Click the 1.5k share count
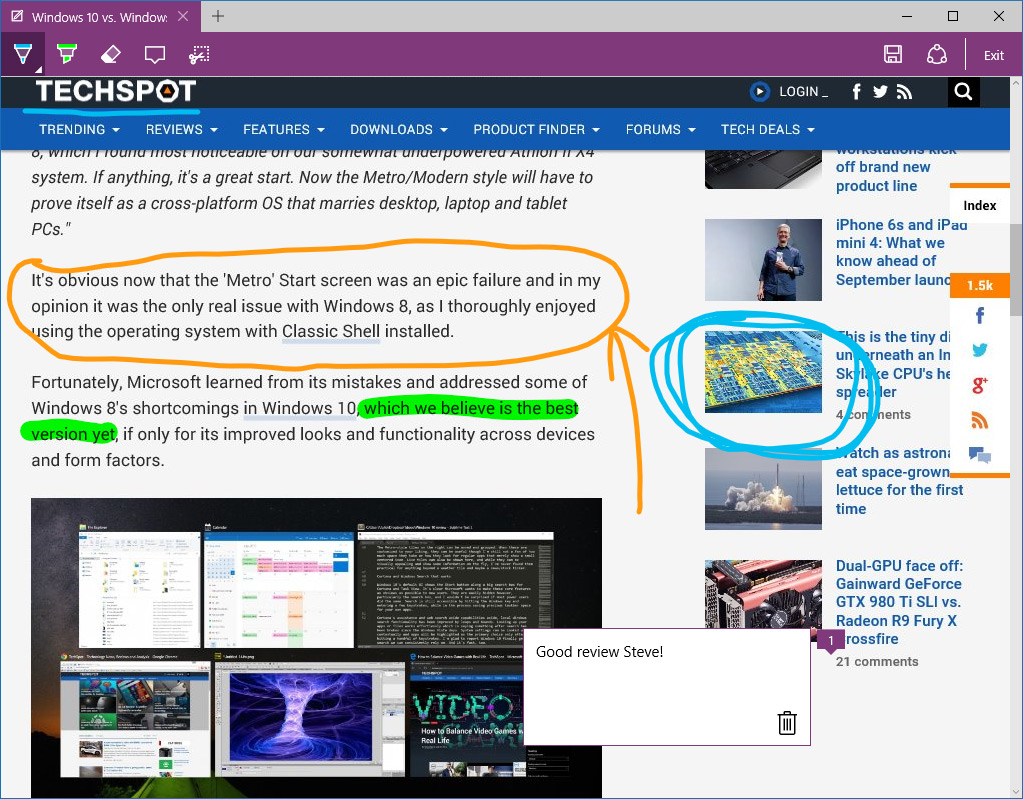This screenshot has width=1023, height=799. [x=979, y=286]
